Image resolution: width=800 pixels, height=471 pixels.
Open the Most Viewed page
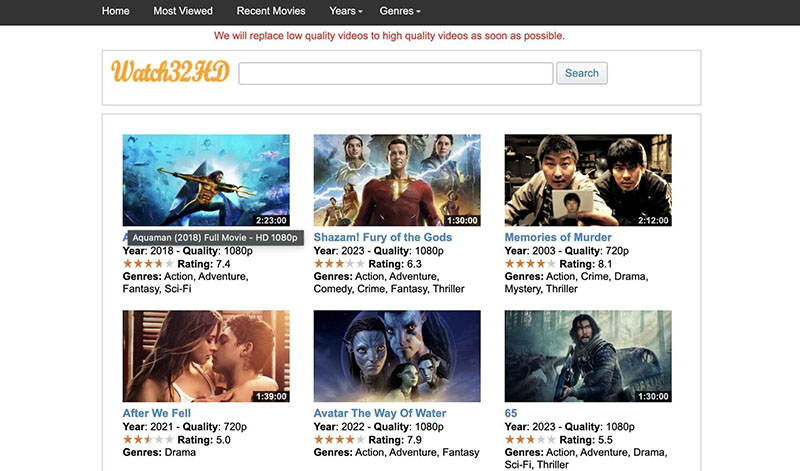(183, 11)
